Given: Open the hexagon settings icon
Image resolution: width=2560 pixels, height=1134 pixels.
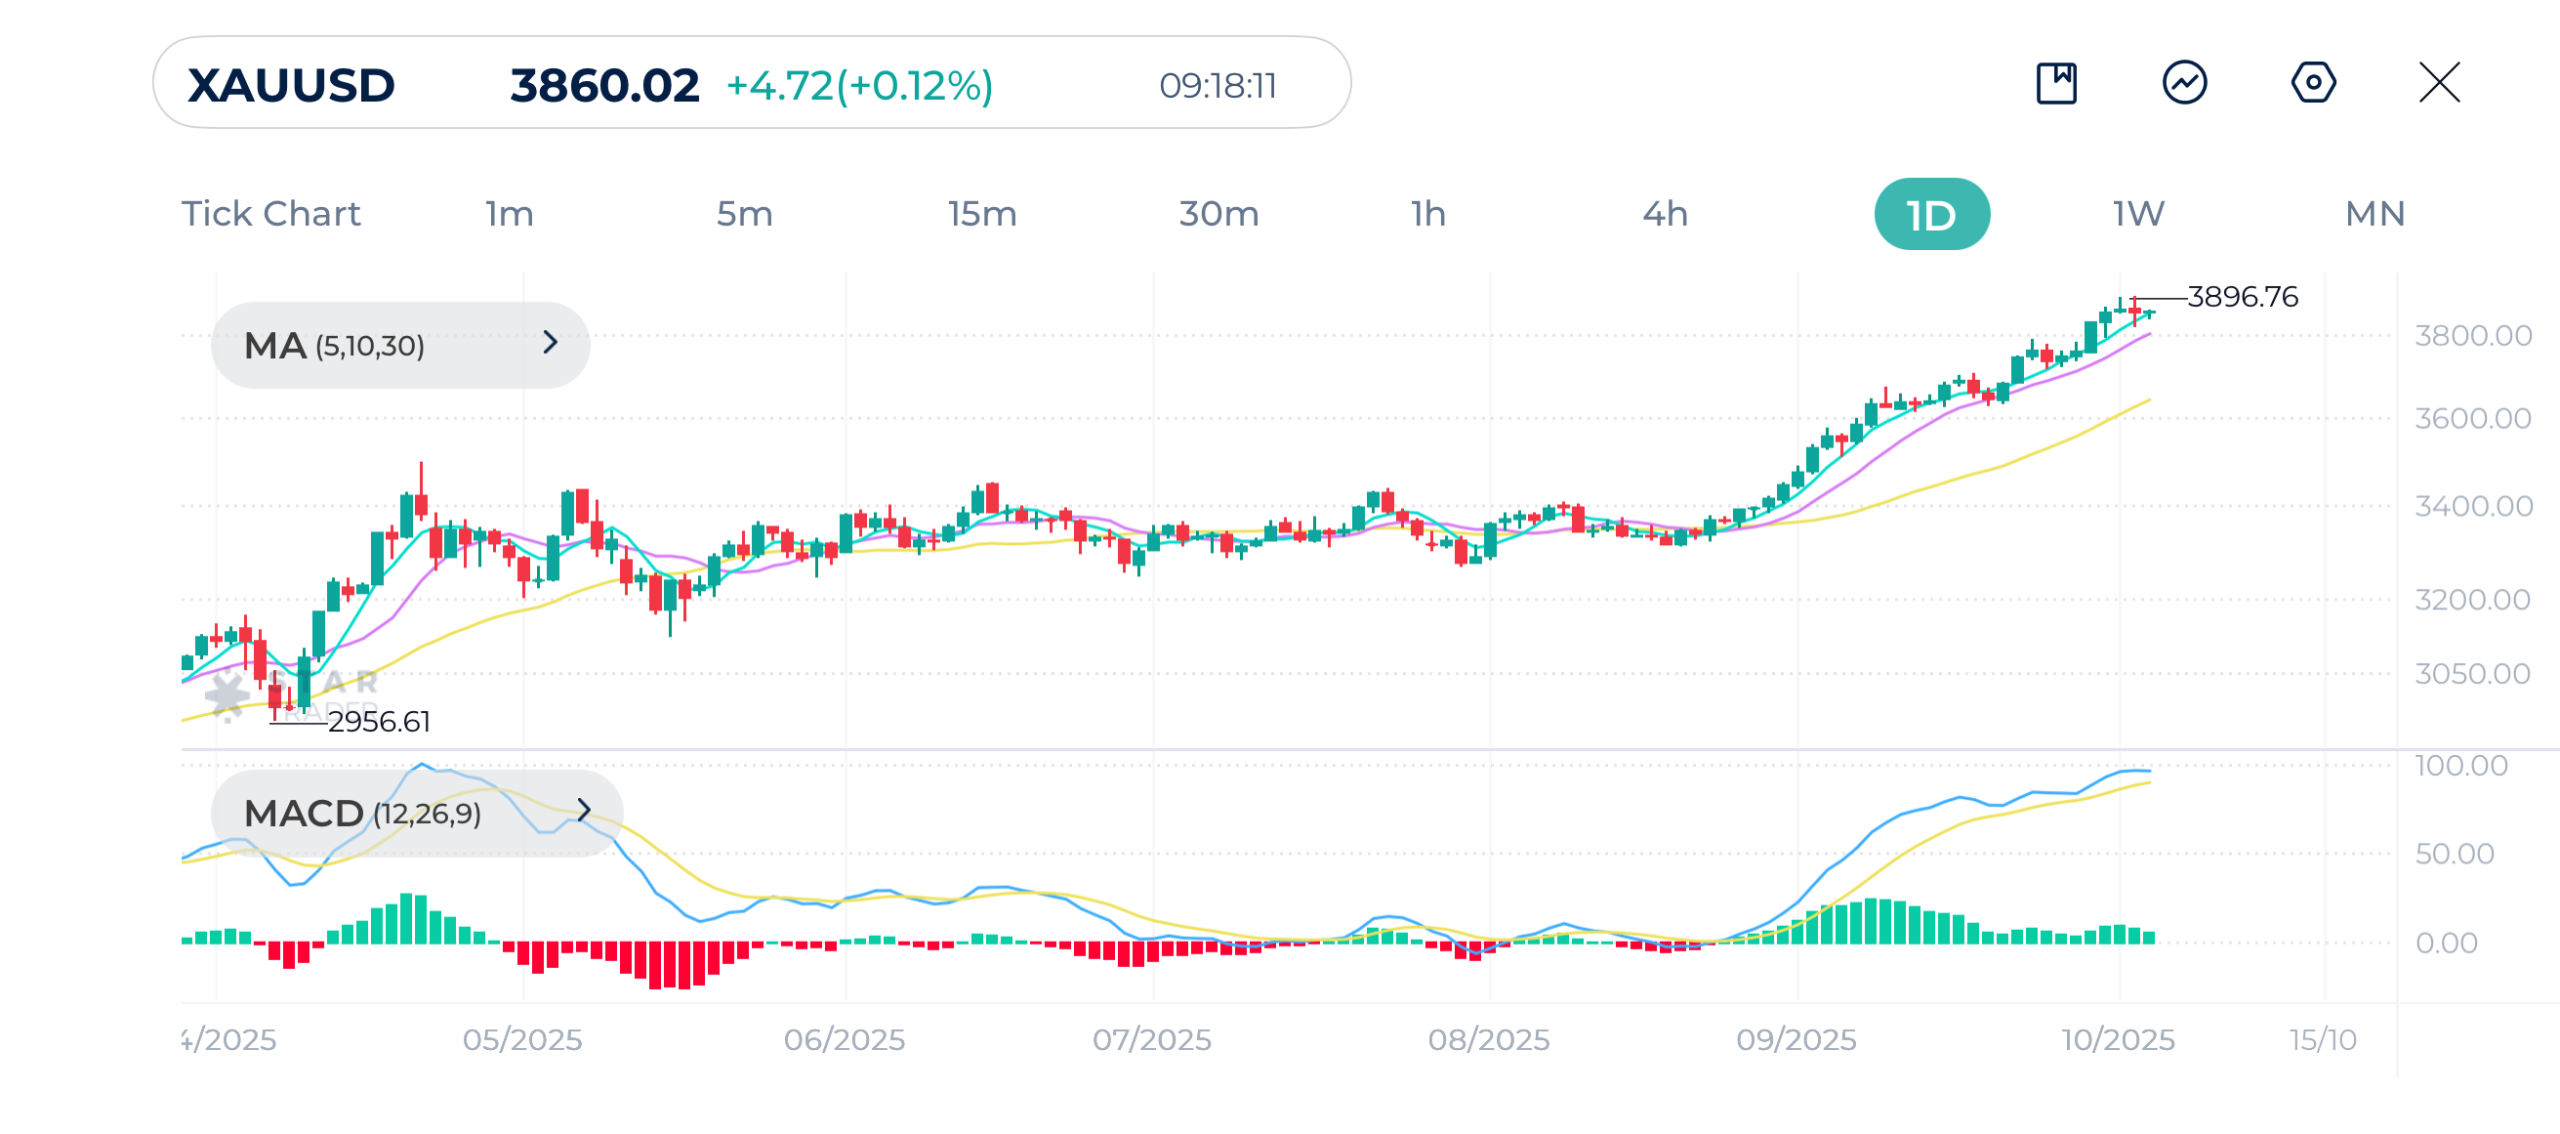Looking at the screenshot, I should (2313, 83).
